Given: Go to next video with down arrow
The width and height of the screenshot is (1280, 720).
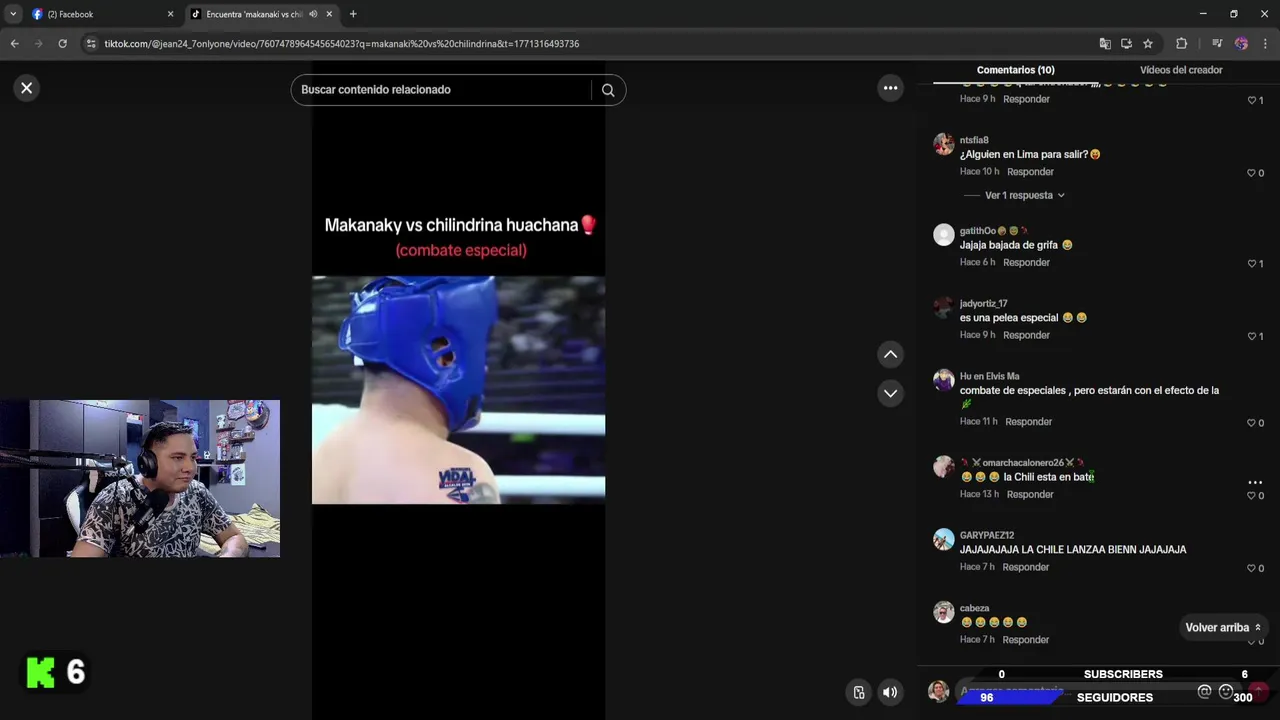Looking at the screenshot, I should tap(890, 393).
